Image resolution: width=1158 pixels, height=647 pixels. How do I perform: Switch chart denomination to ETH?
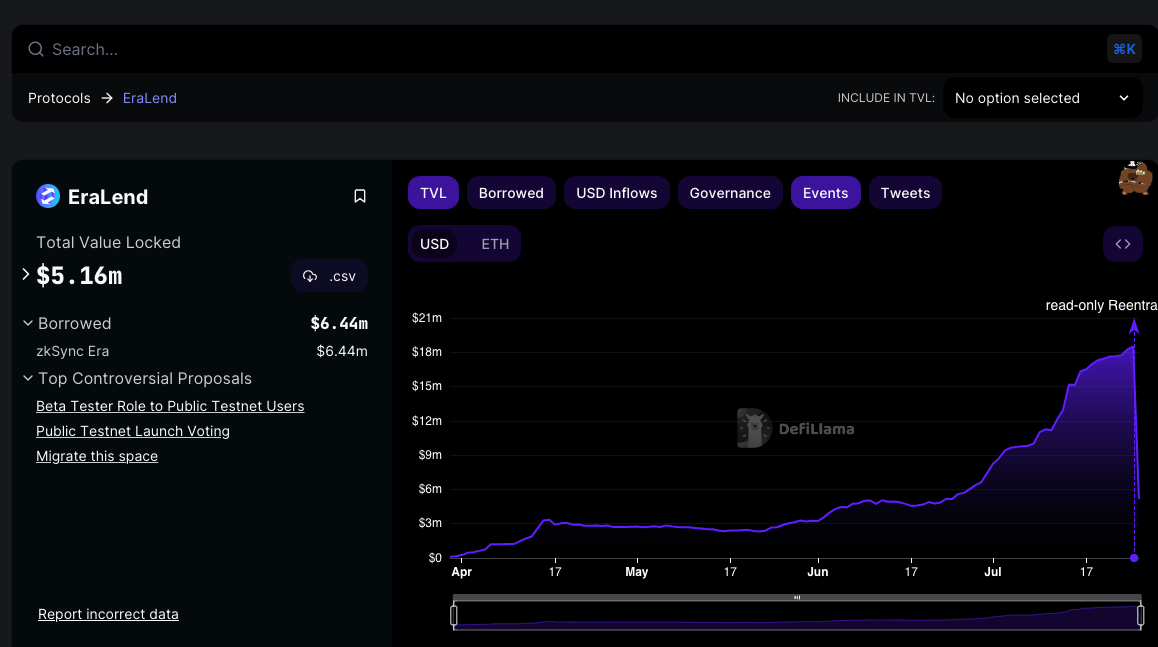495,244
